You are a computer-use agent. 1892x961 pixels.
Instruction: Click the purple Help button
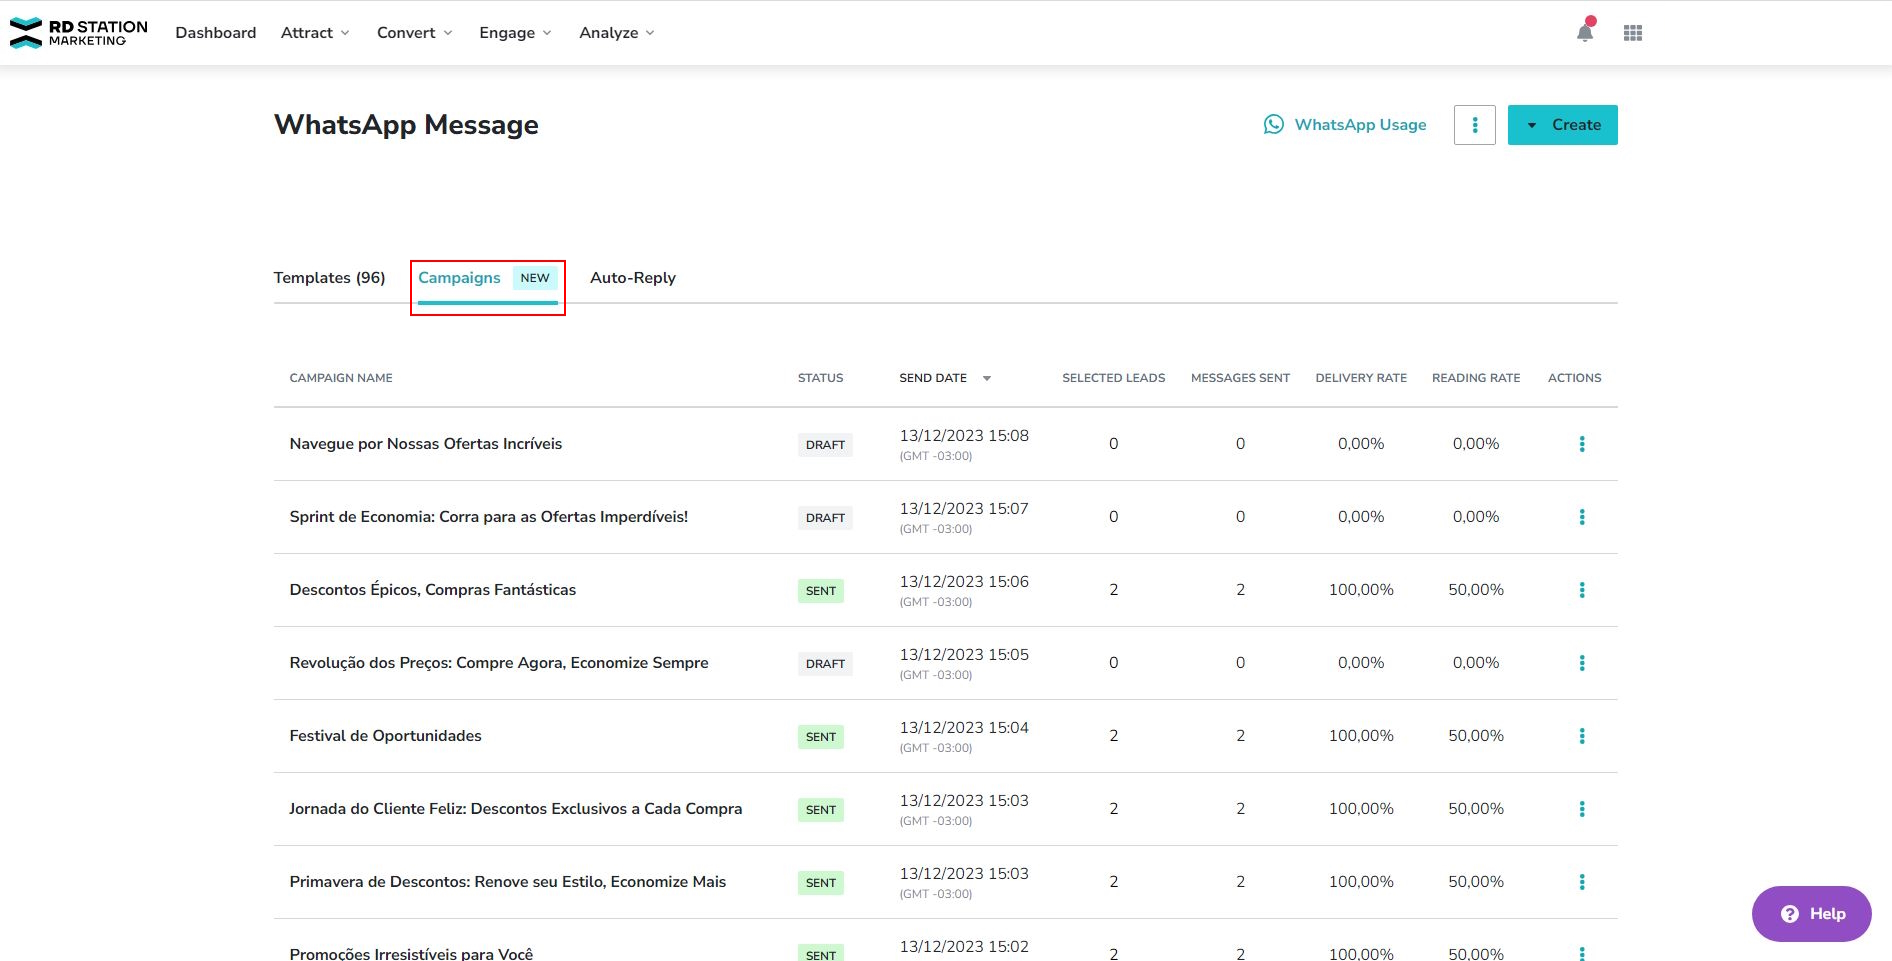[x=1811, y=914]
